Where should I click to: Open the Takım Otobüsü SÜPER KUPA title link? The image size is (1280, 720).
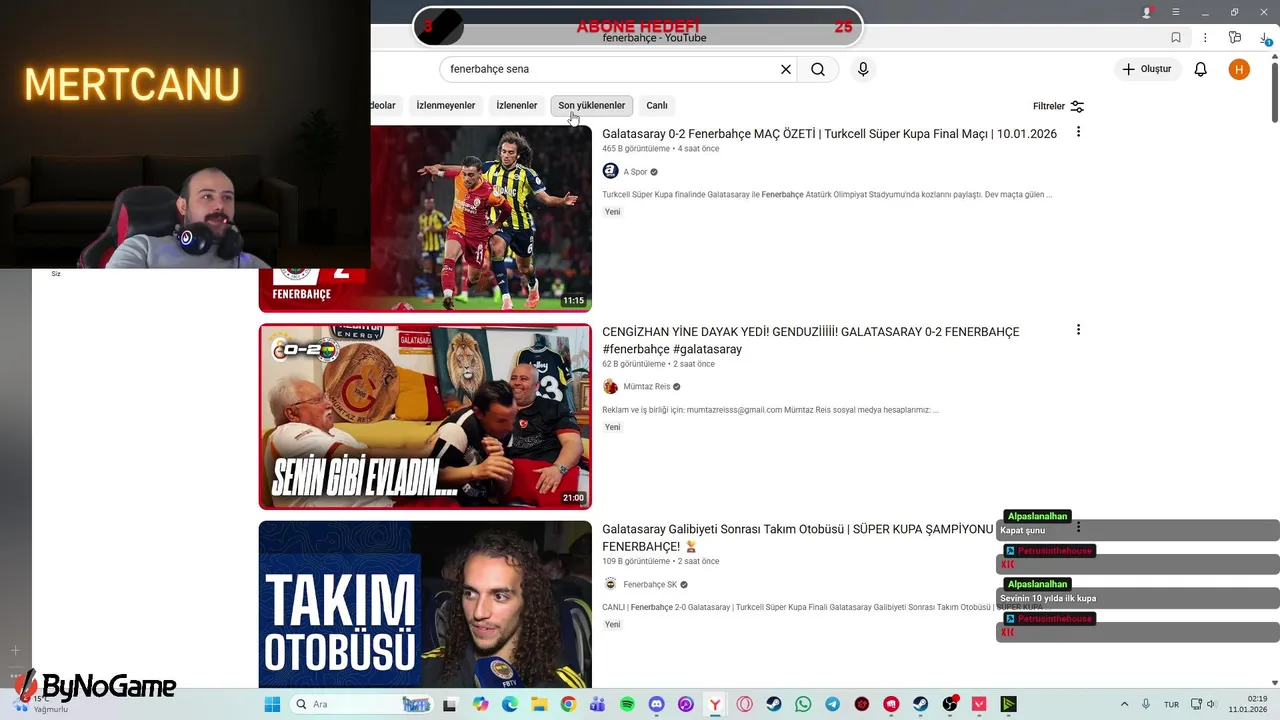coord(797,538)
